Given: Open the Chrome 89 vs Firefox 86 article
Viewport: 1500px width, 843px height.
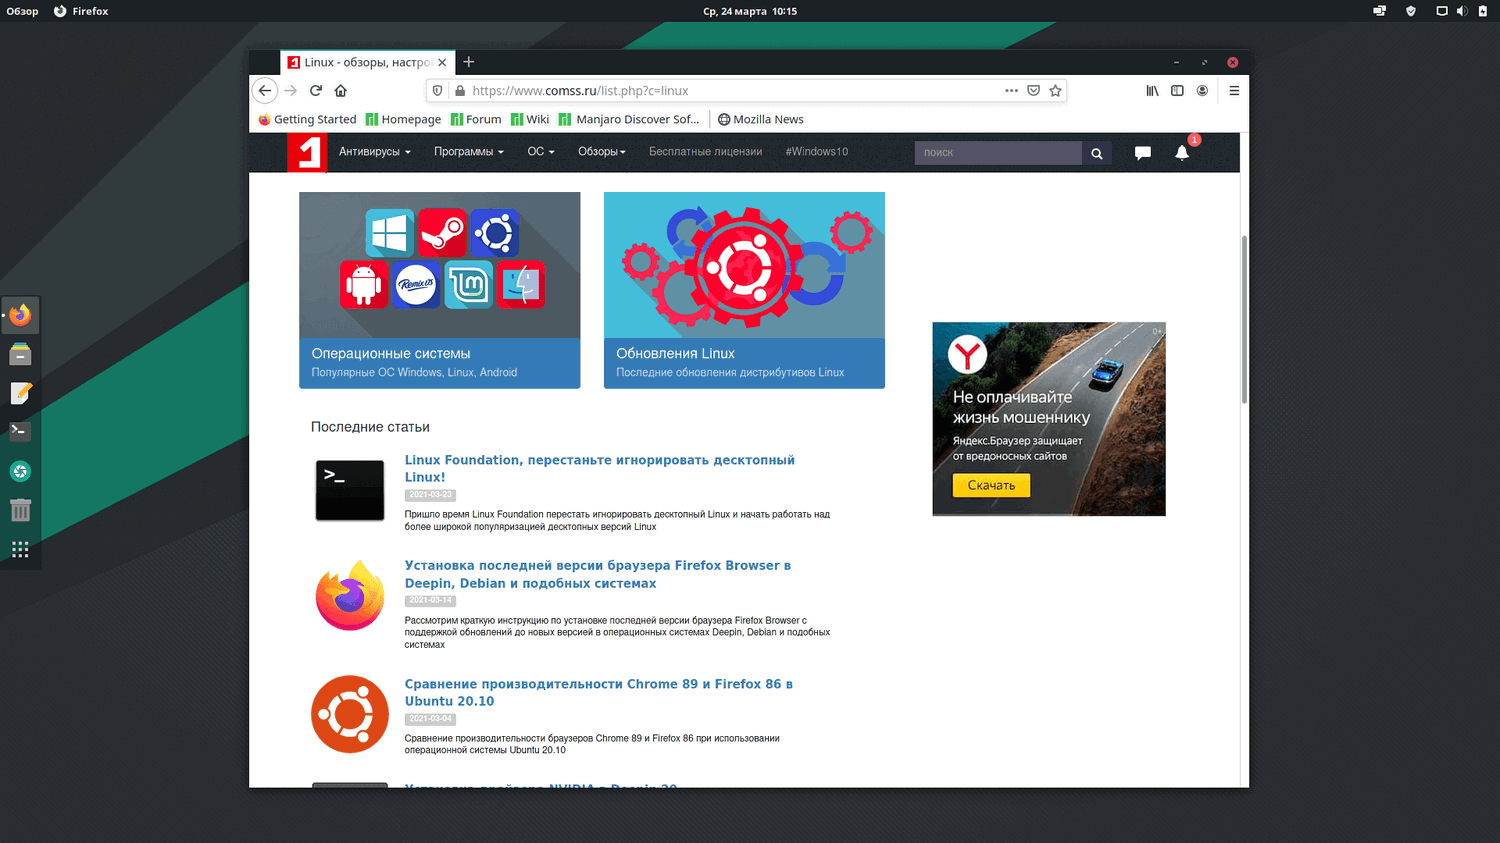Looking at the screenshot, I should (x=599, y=692).
